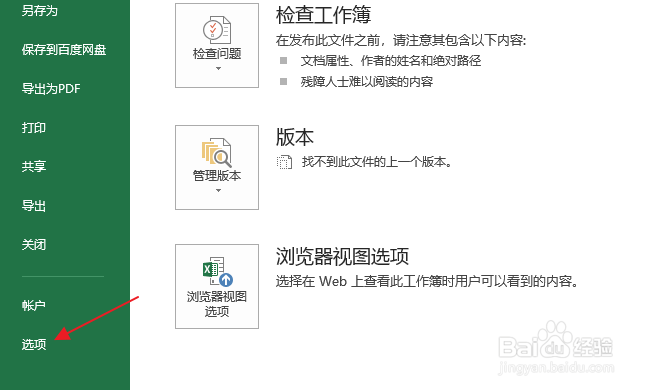Click the 版本 heading
The width and height of the screenshot is (650, 390).
[295, 137]
